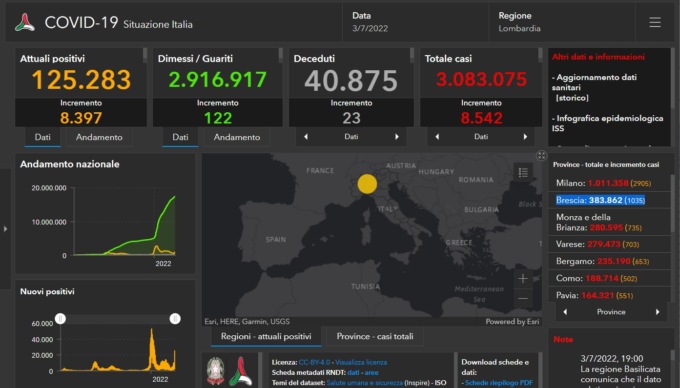Open the Regione selector showing Lombardia
680x388 pixels.
click(562, 22)
